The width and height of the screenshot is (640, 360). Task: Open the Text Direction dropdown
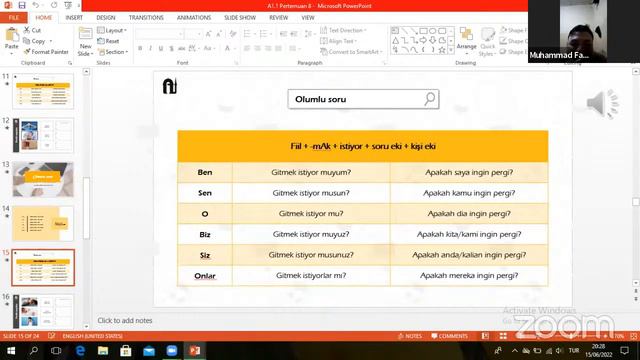pos(343,30)
